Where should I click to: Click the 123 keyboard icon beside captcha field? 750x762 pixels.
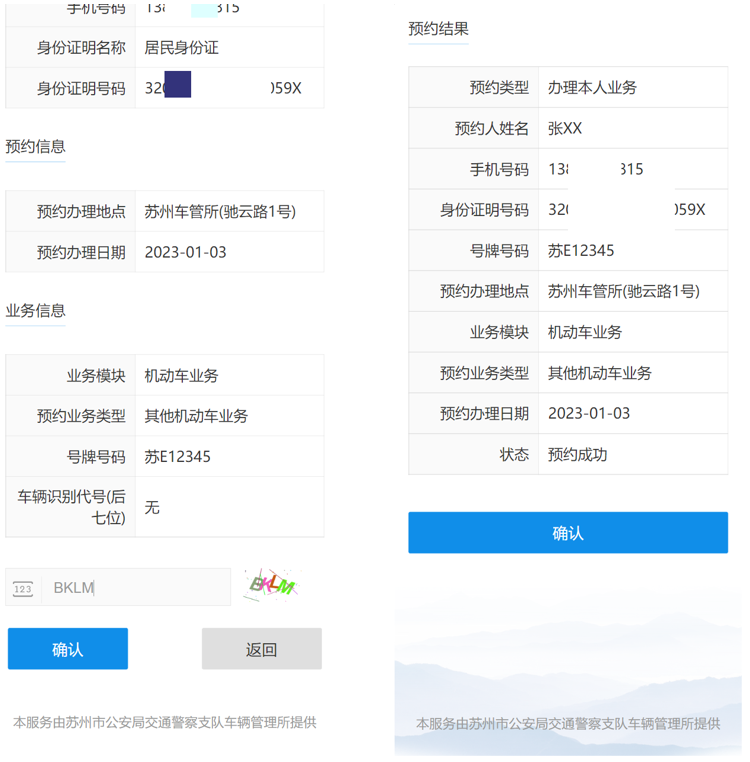tap(23, 588)
